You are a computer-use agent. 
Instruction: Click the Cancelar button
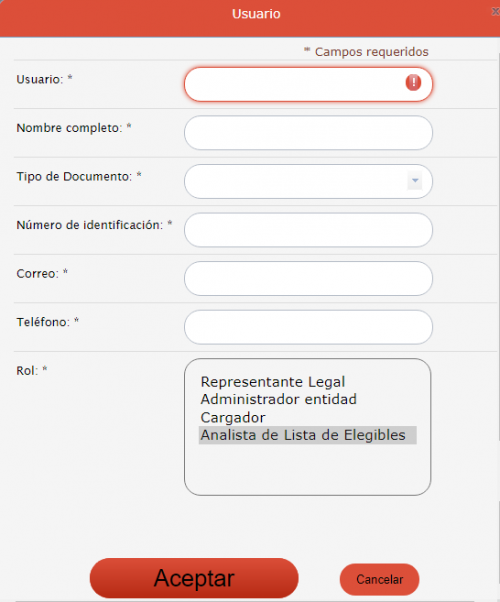pos(379,579)
